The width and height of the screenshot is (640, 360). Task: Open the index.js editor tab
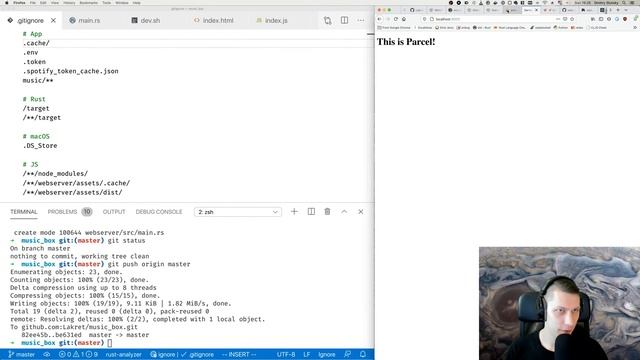coord(272,20)
